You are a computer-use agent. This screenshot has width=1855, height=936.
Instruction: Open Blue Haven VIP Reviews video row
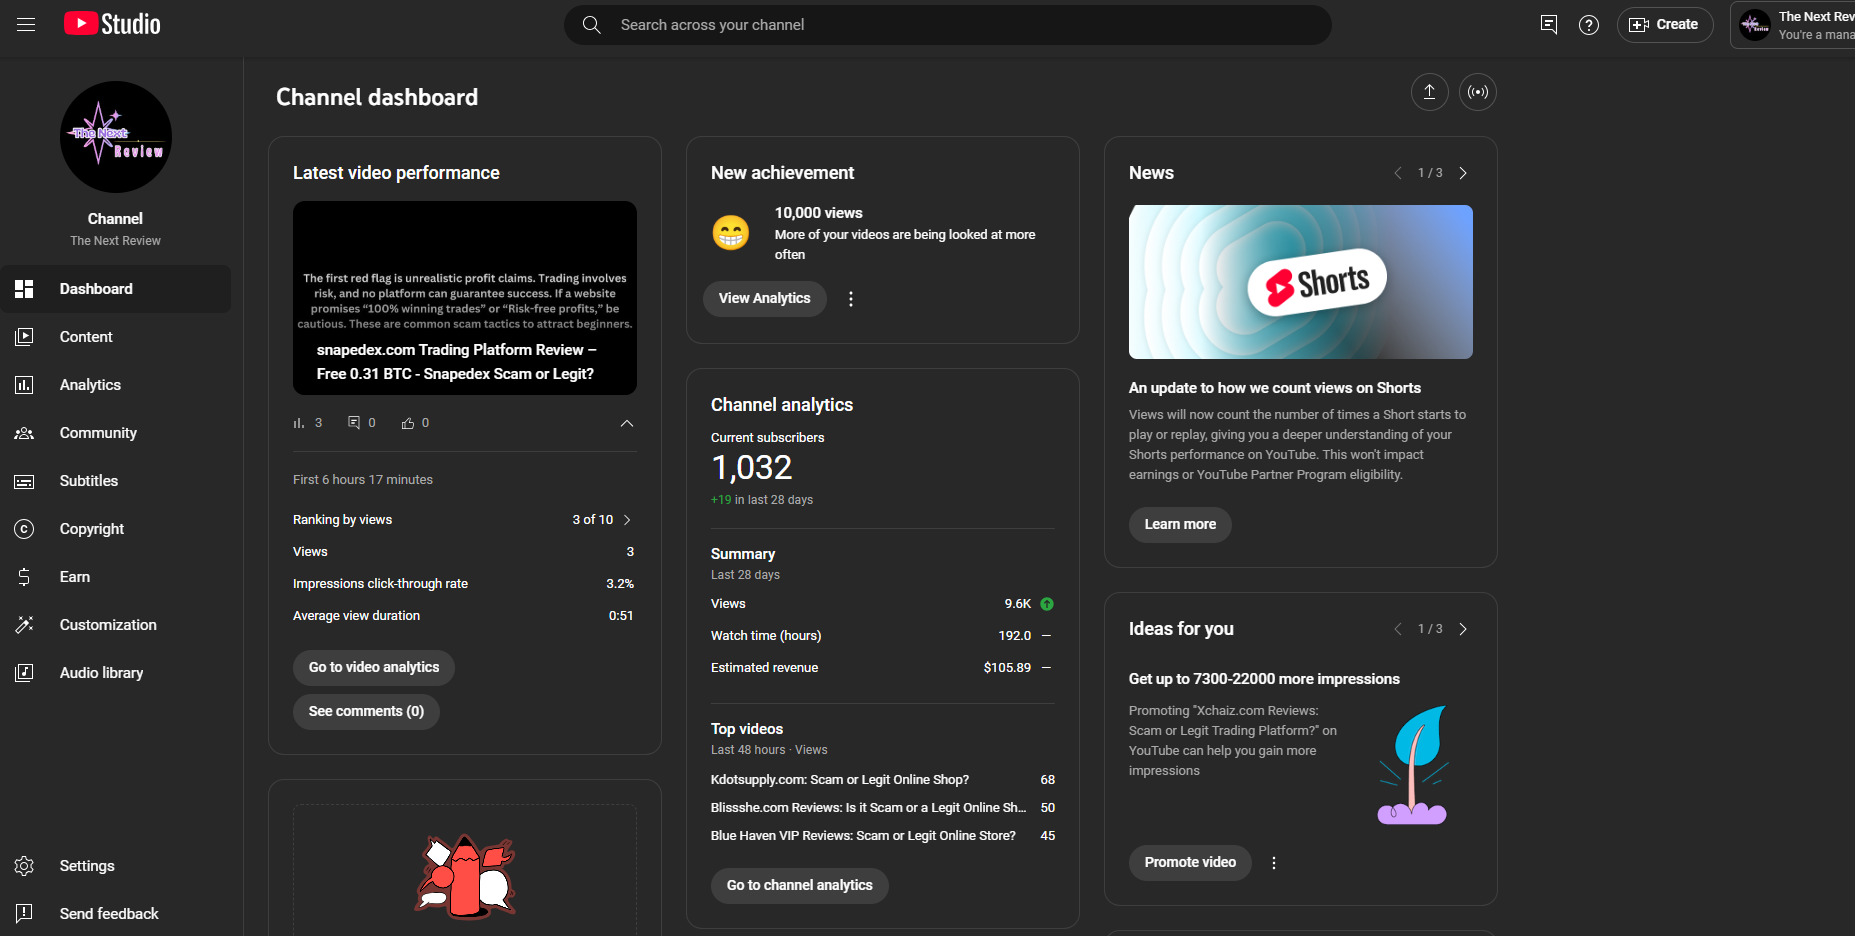click(883, 836)
